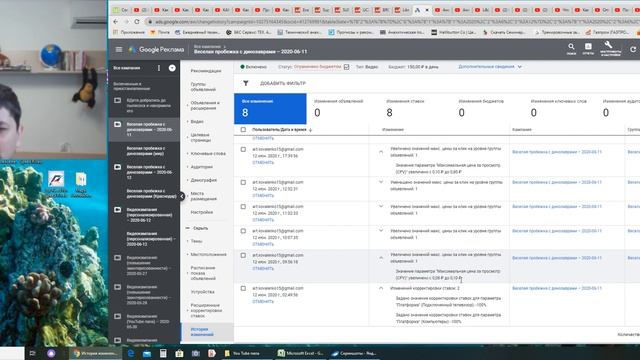
Task: Open the folder shortcut on the desktop
Action: point(81,184)
